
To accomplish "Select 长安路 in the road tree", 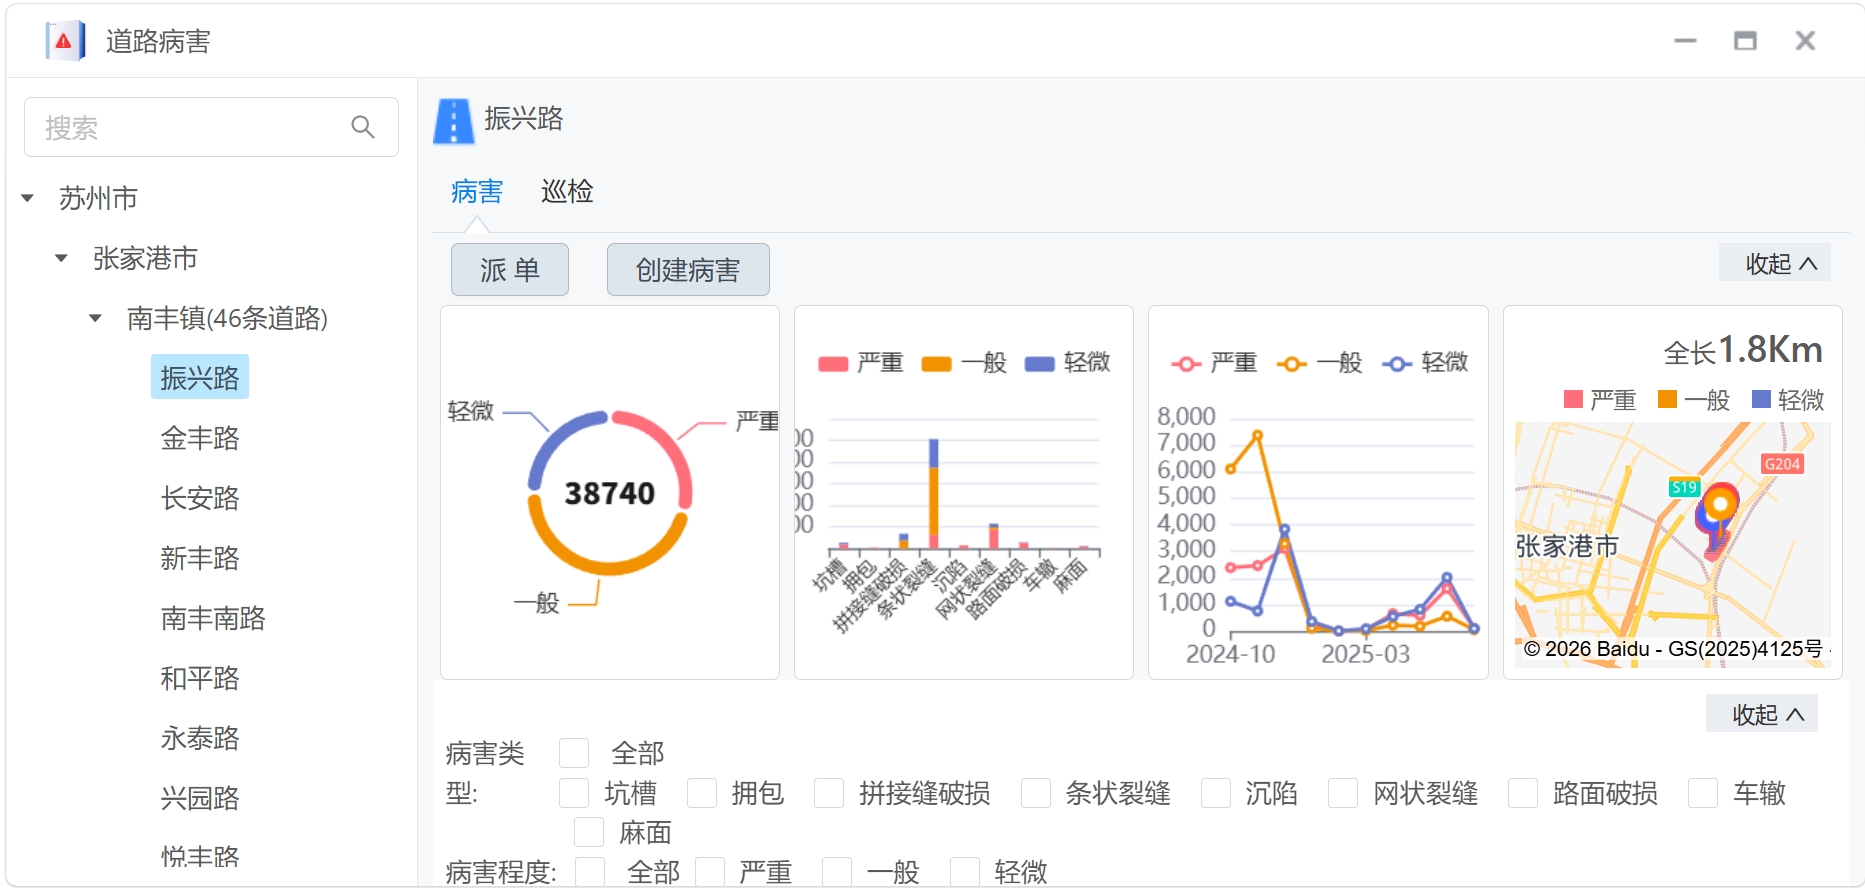I will [x=200, y=498].
